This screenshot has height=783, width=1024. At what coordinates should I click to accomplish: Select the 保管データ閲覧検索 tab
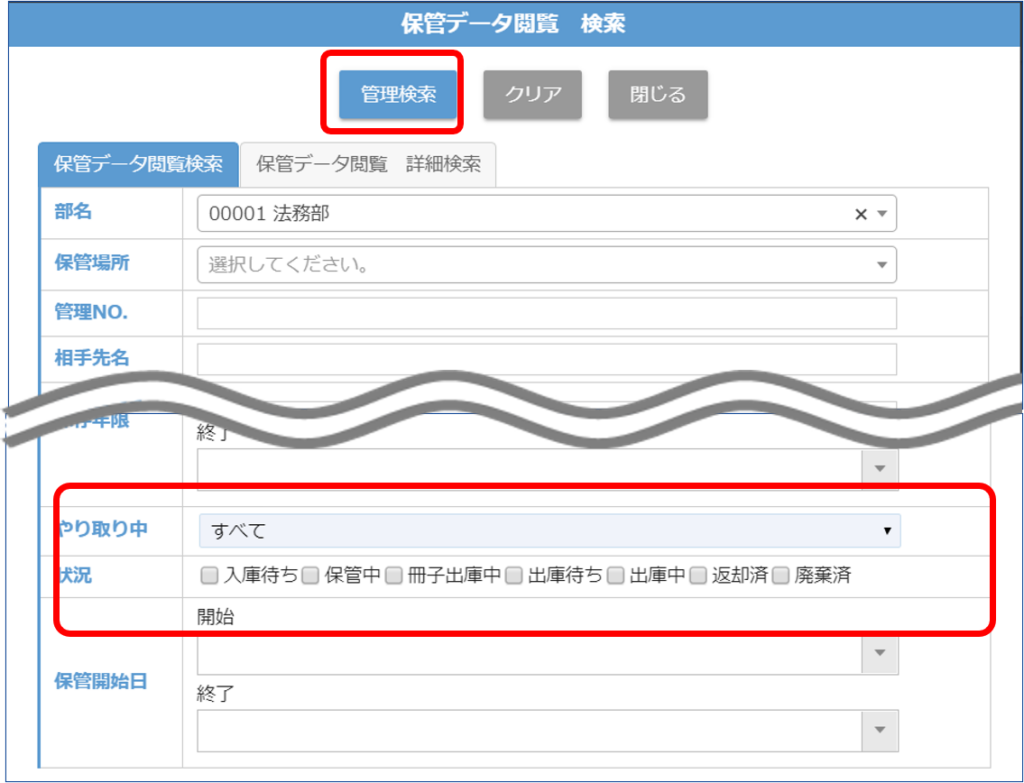click(138, 164)
